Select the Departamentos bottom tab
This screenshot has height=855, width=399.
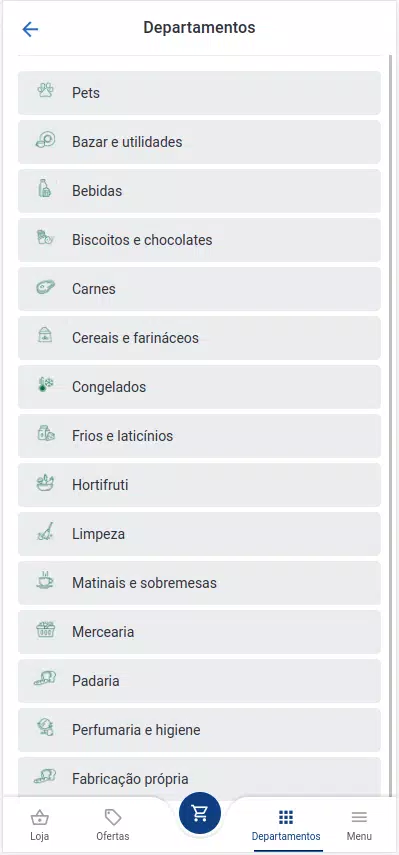click(286, 826)
